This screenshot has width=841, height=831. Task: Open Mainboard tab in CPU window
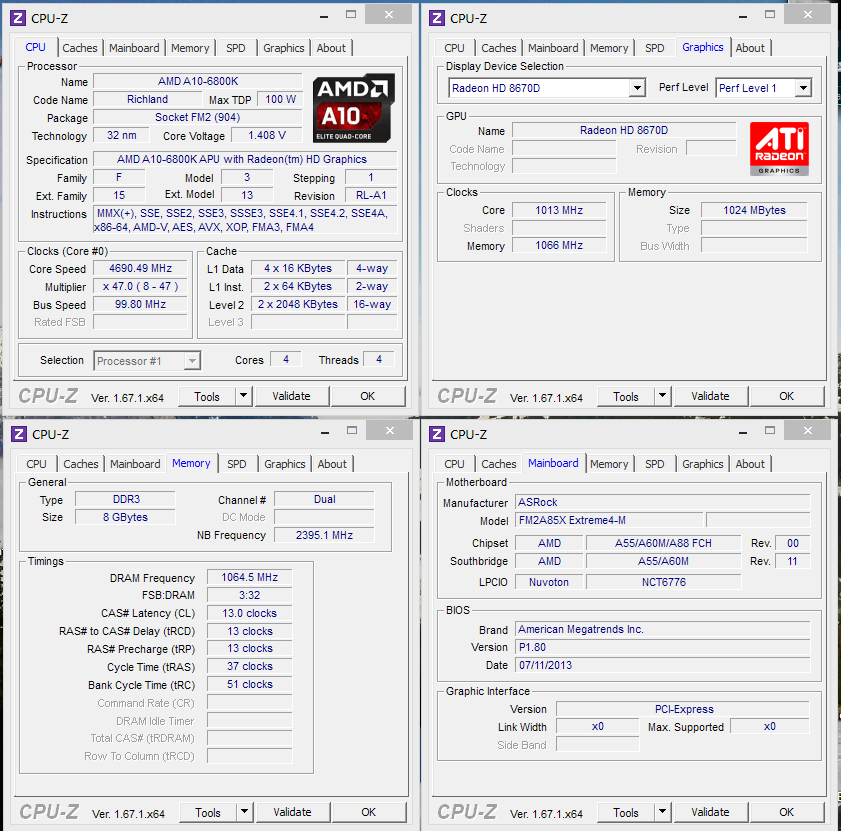[x=134, y=48]
